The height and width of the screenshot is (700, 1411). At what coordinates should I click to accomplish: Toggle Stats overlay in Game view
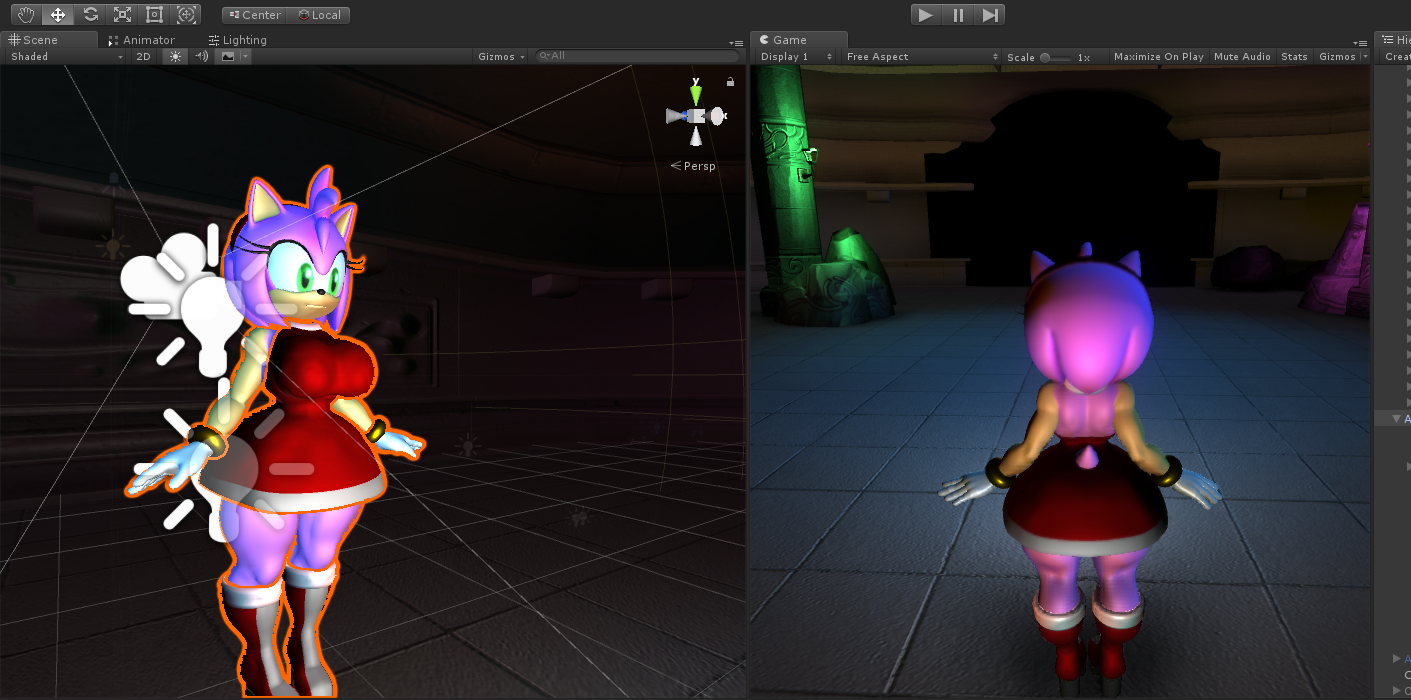pos(1294,57)
